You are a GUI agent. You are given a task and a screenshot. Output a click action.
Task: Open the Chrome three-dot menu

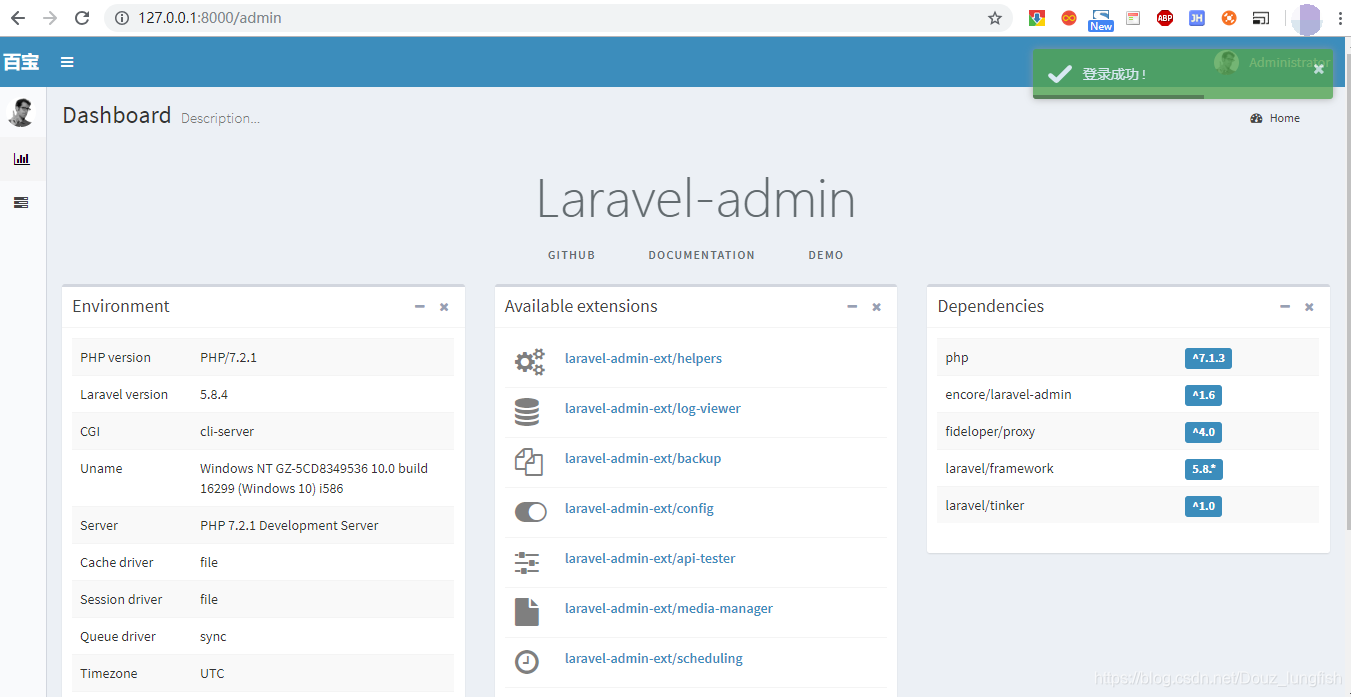click(1340, 18)
